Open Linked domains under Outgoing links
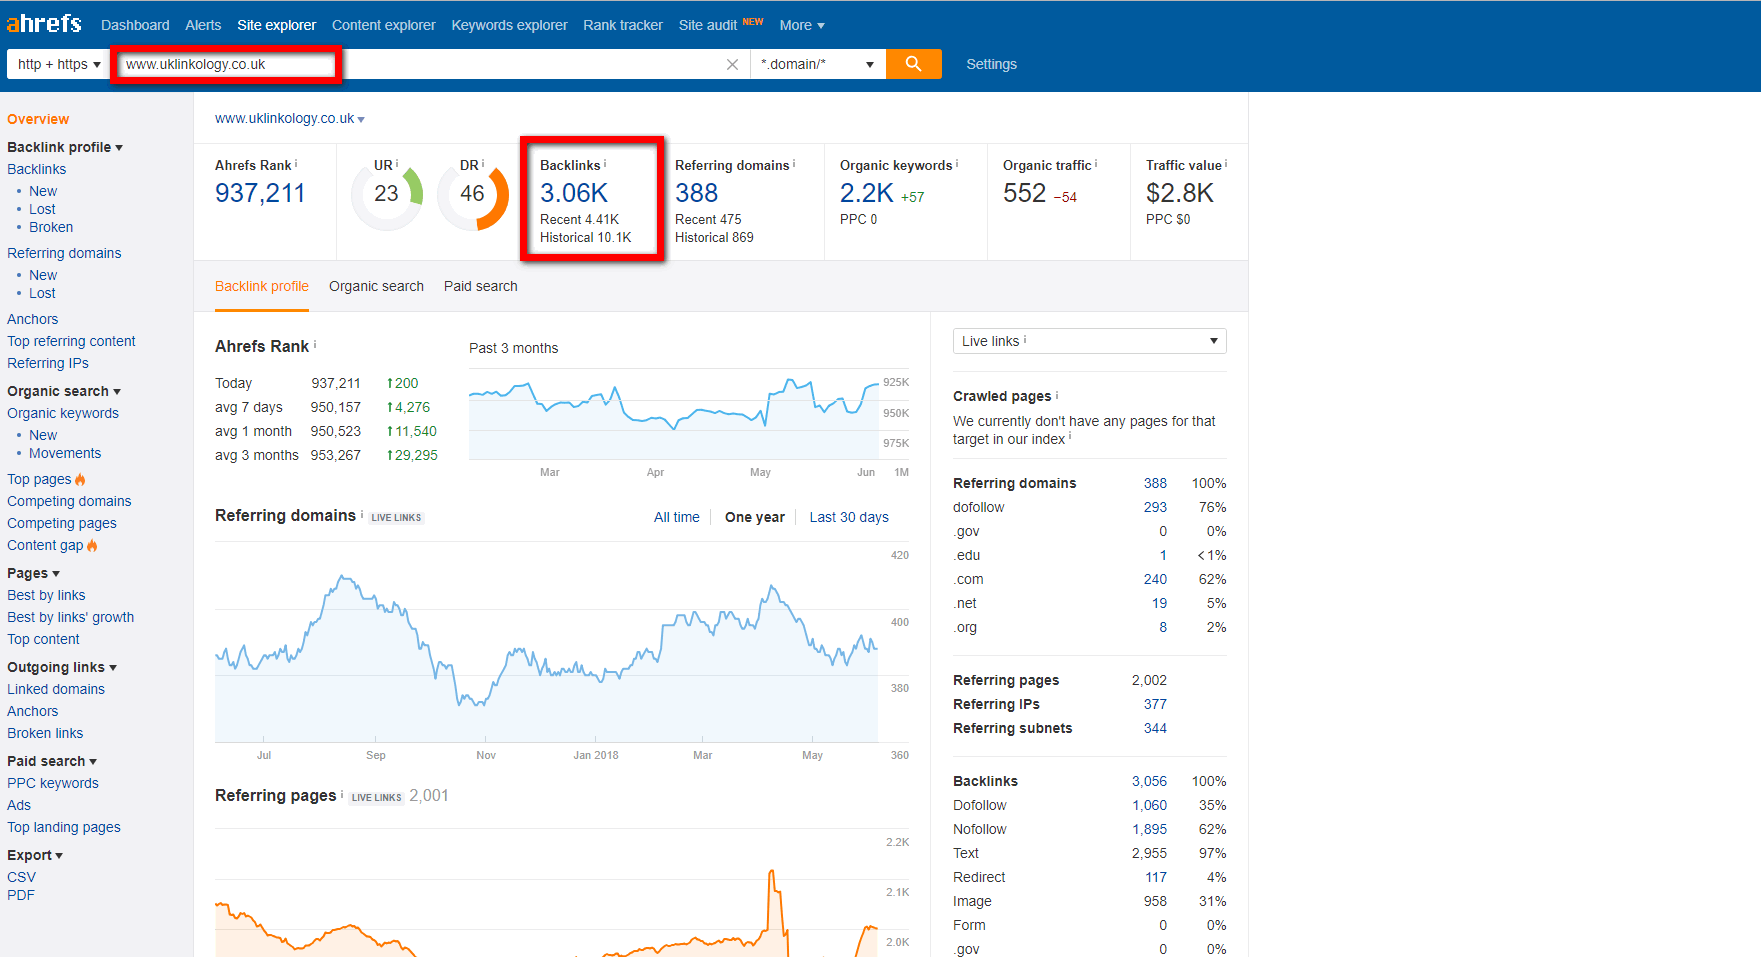 (x=56, y=689)
